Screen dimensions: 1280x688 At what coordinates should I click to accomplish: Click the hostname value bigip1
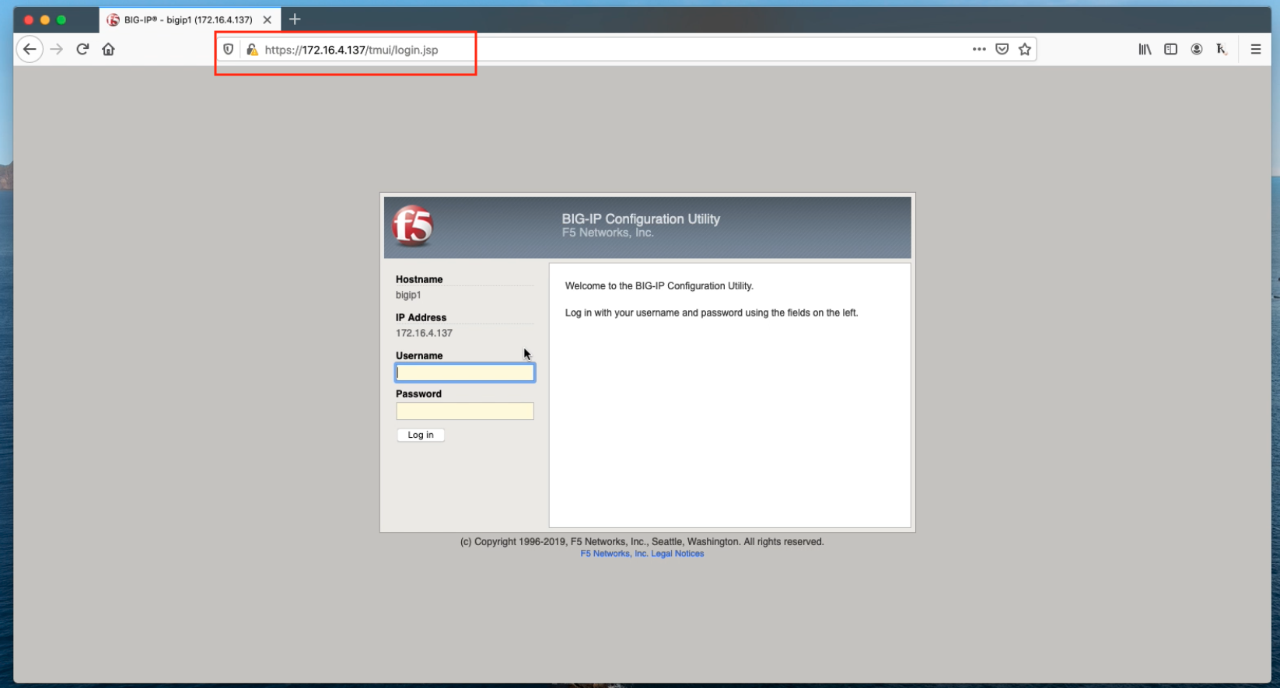pyautogui.click(x=409, y=295)
